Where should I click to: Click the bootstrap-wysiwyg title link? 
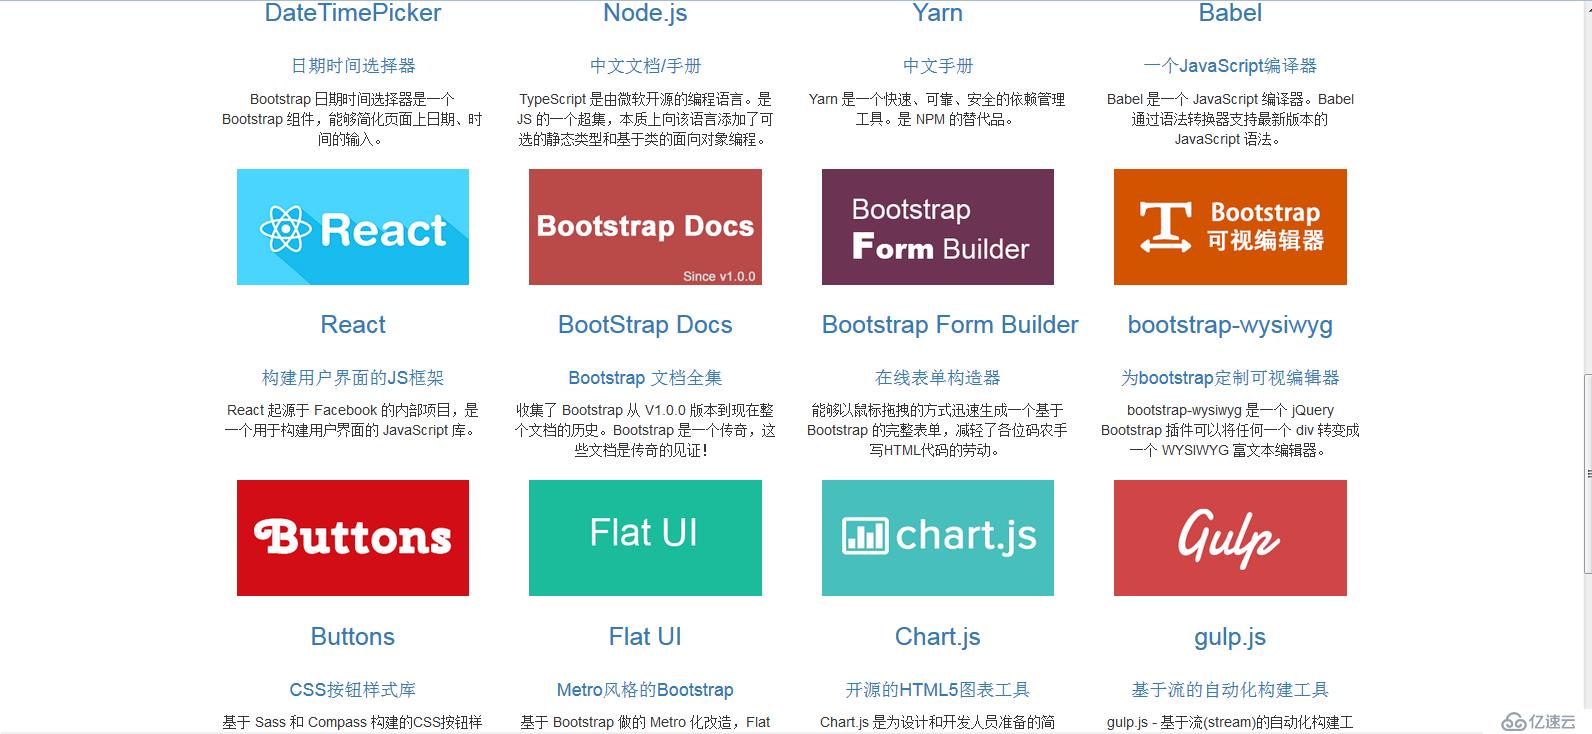(1230, 325)
